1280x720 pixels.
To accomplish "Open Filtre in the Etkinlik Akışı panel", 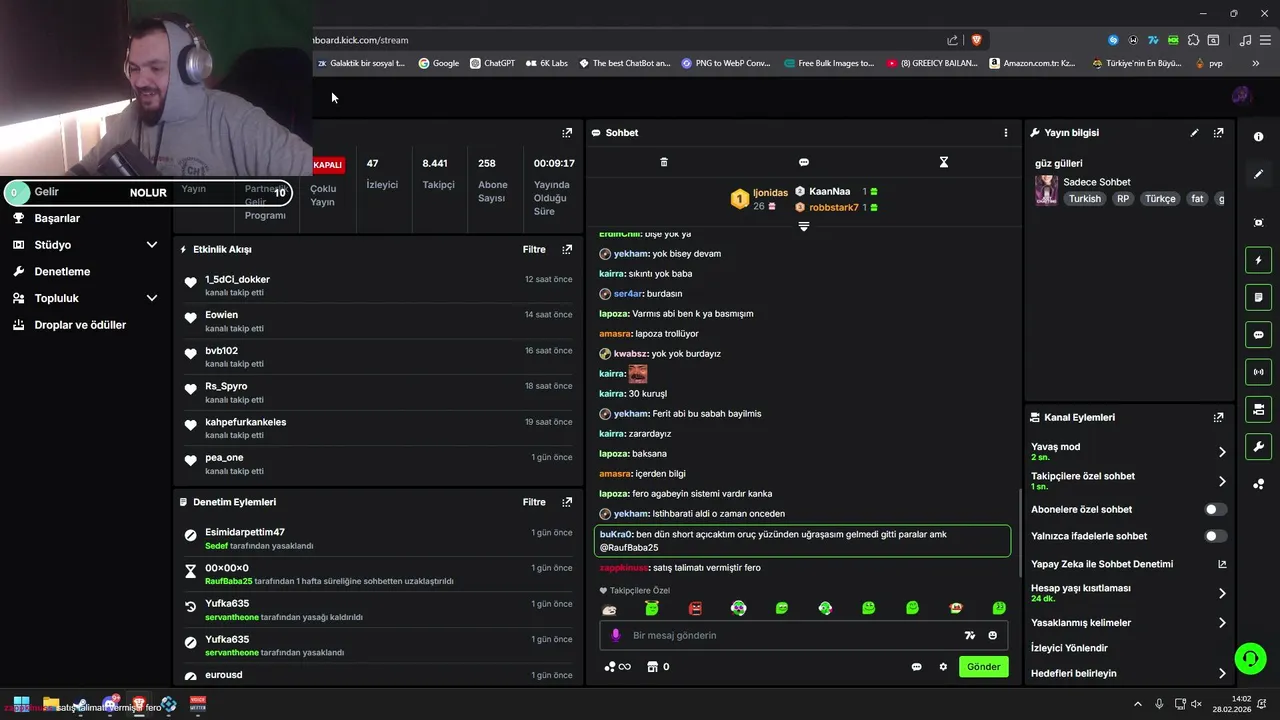I will [534, 249].
